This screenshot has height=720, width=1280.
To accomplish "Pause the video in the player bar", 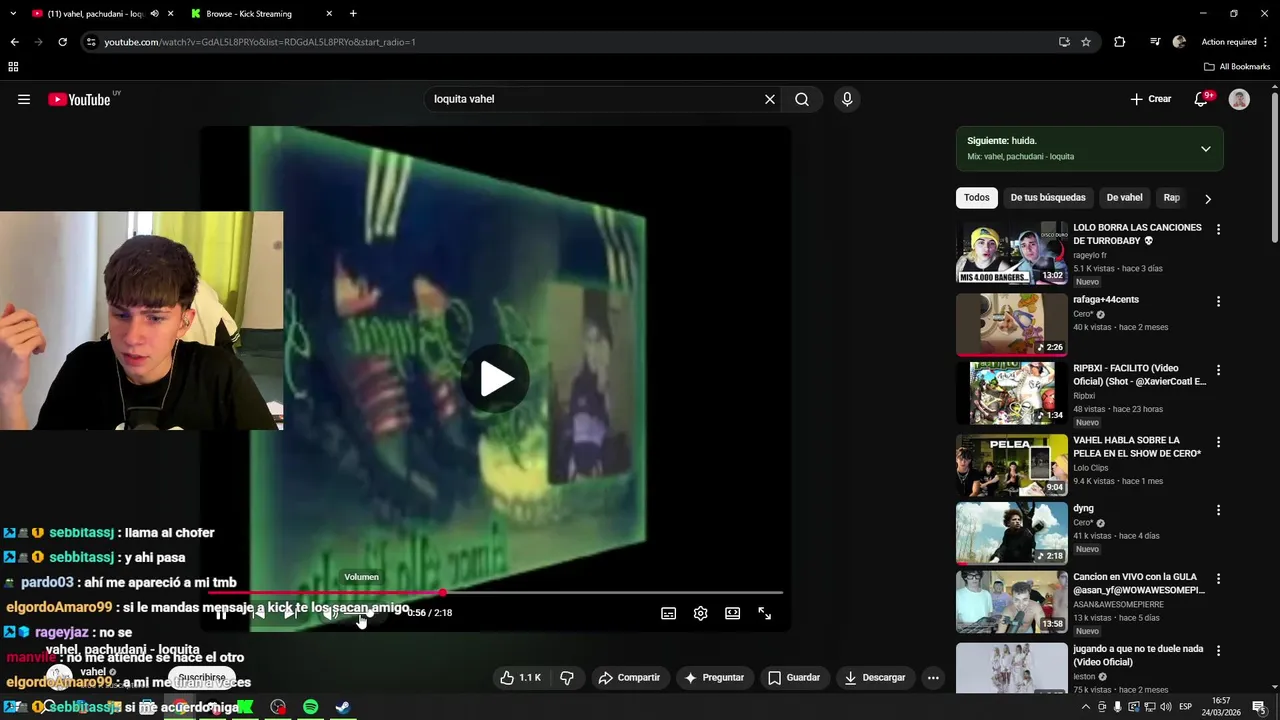I will pyautogui.click(x=221, y=613).
